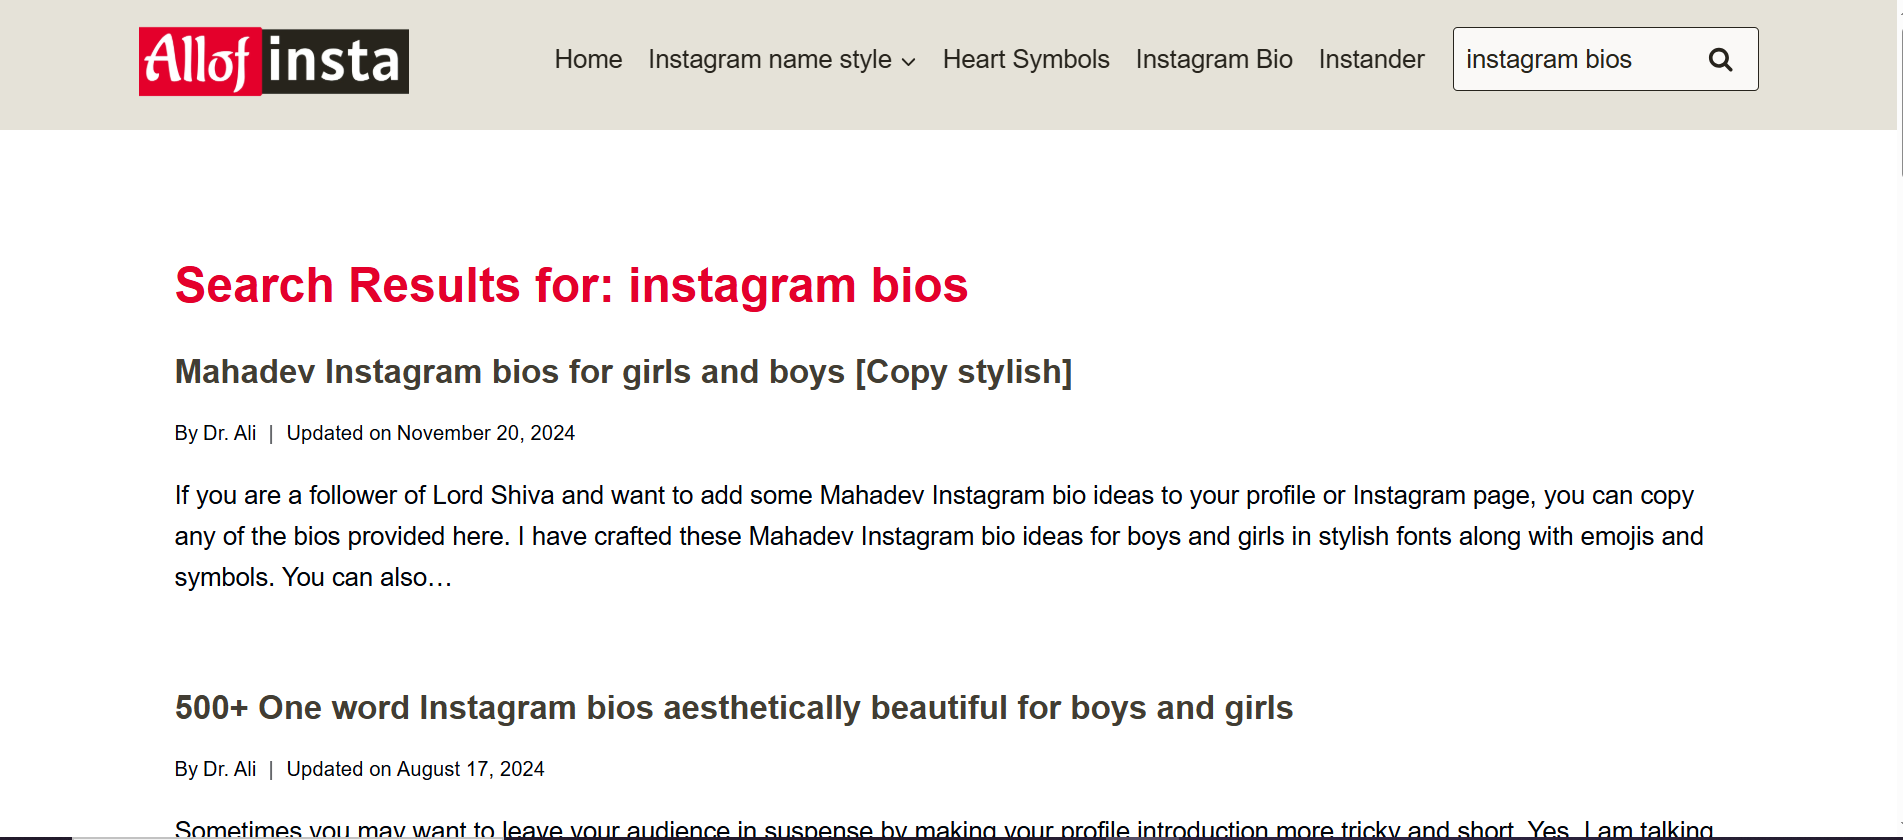Open the Mahadev Instagram bios article

coord(623,371)
